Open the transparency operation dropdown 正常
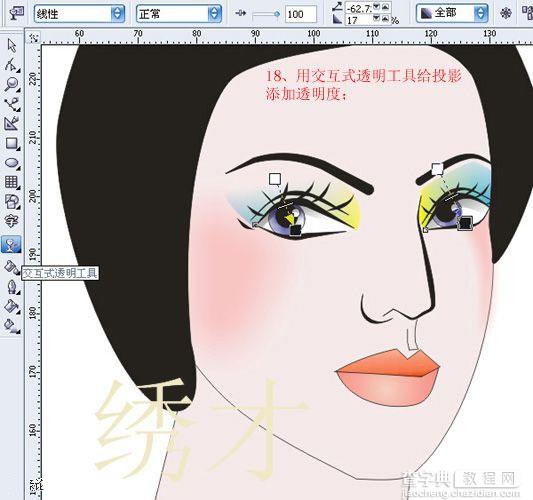Image resolution: width=533 pixels, height=500 pixels. click(x=179, y=14)
